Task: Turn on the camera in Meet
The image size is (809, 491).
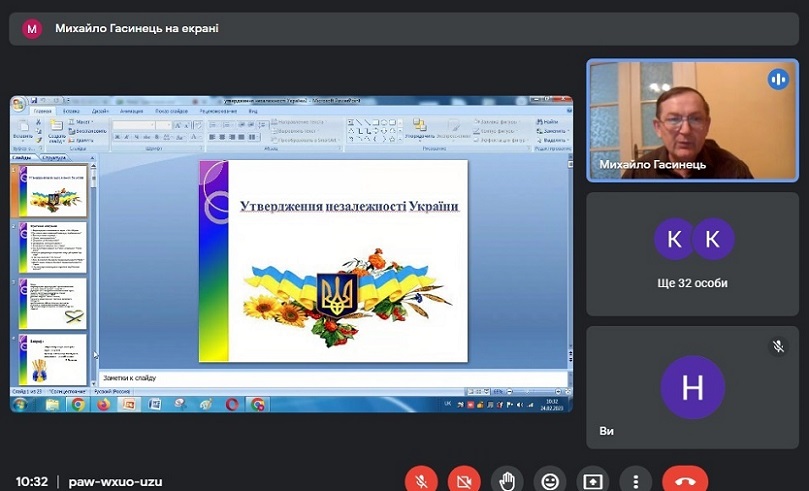Action: 464,481
